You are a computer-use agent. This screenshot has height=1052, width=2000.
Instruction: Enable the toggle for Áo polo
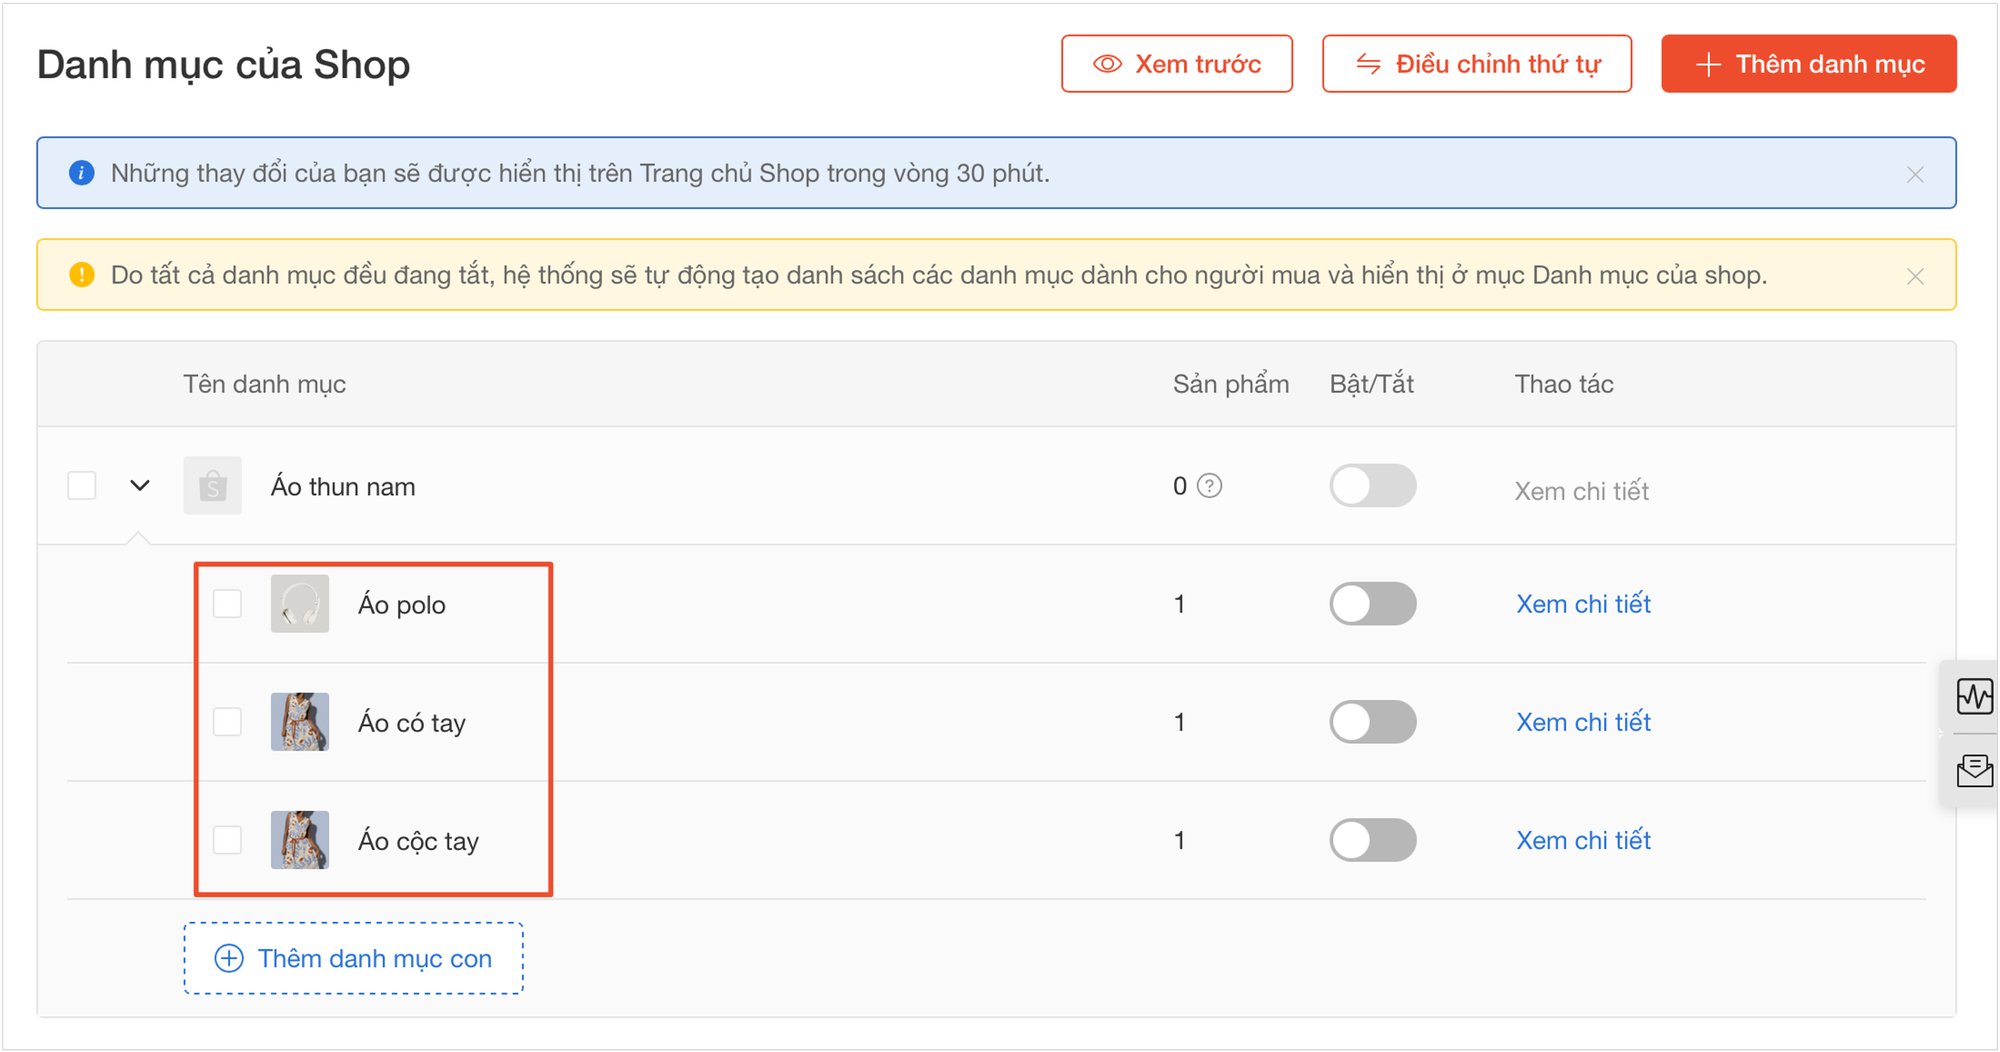tap(1372, 604)
